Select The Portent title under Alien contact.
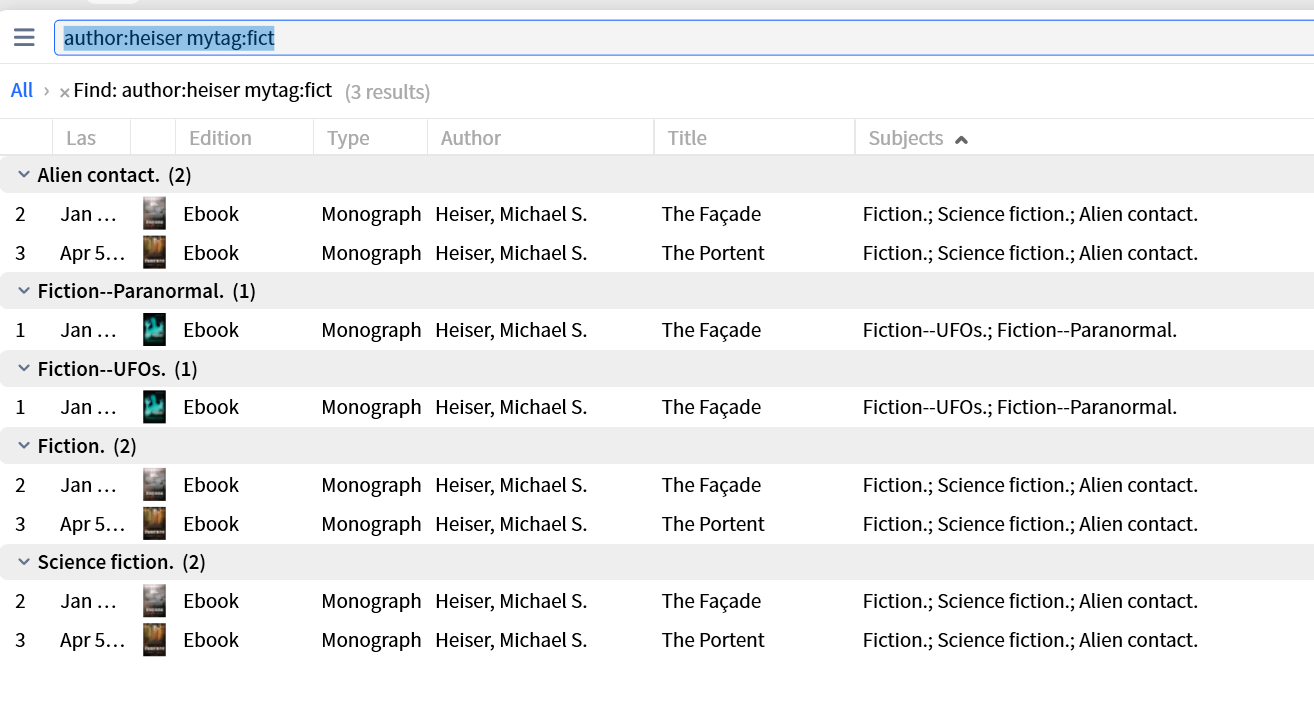1314x705 pixels. (713, 253)
